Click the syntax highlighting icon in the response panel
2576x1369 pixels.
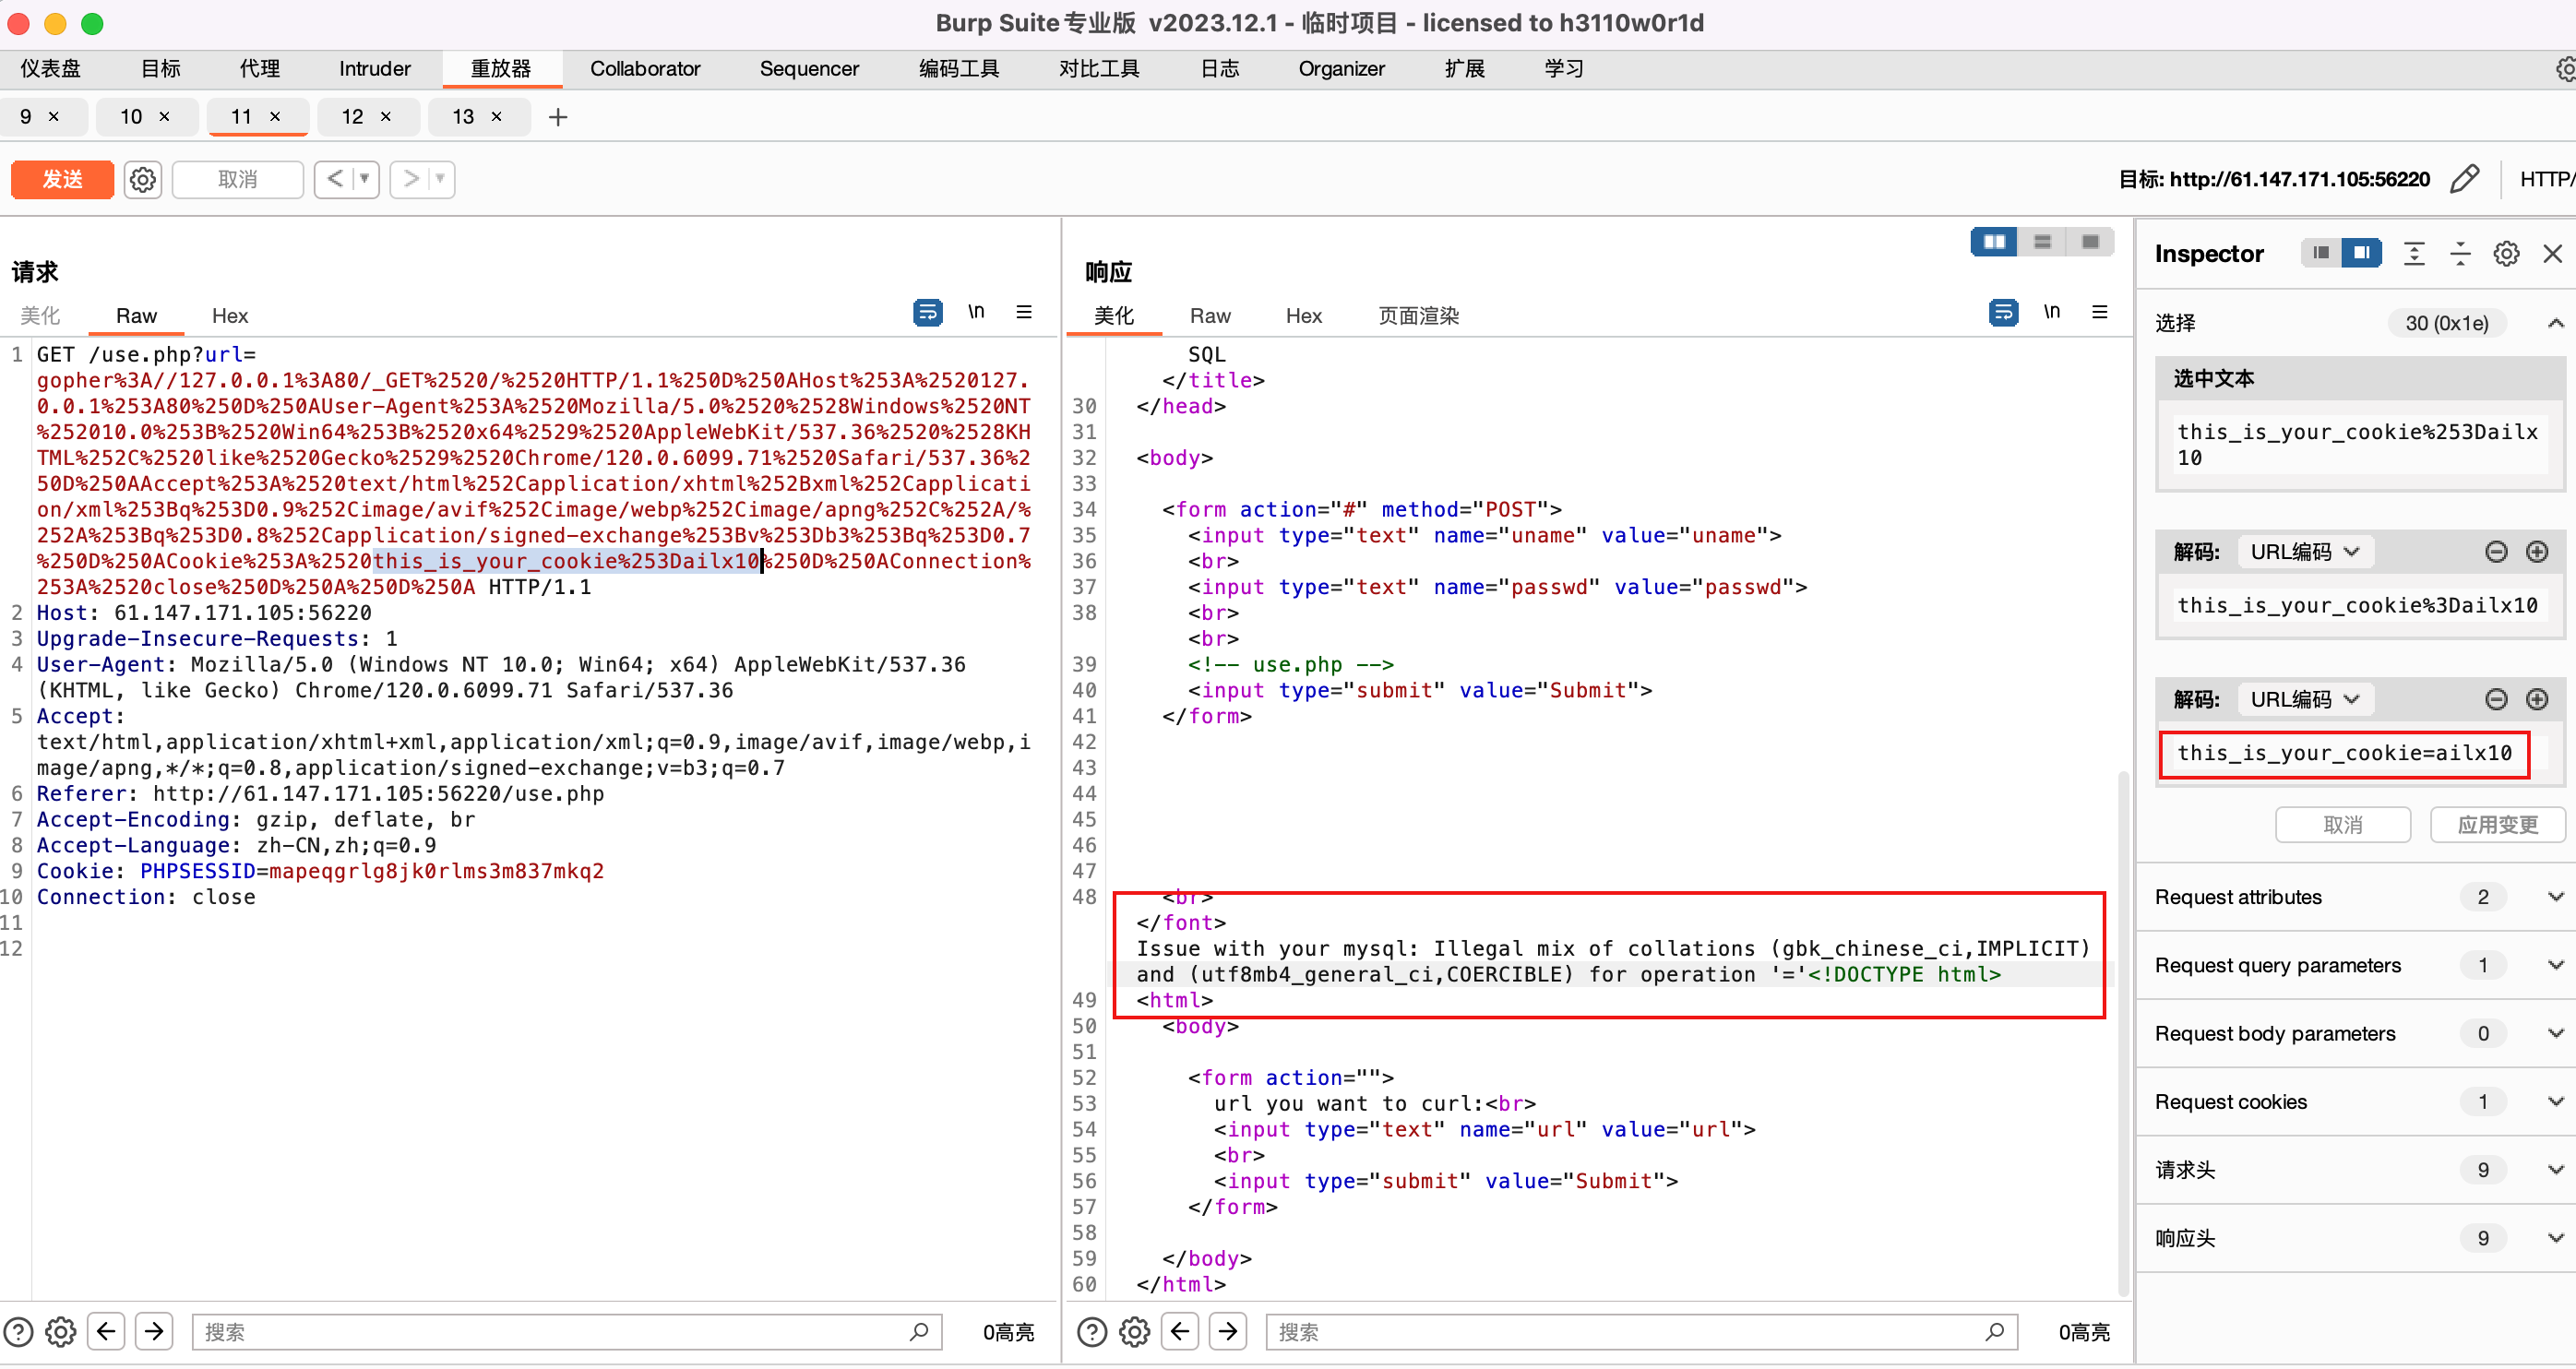point(2003,312)
